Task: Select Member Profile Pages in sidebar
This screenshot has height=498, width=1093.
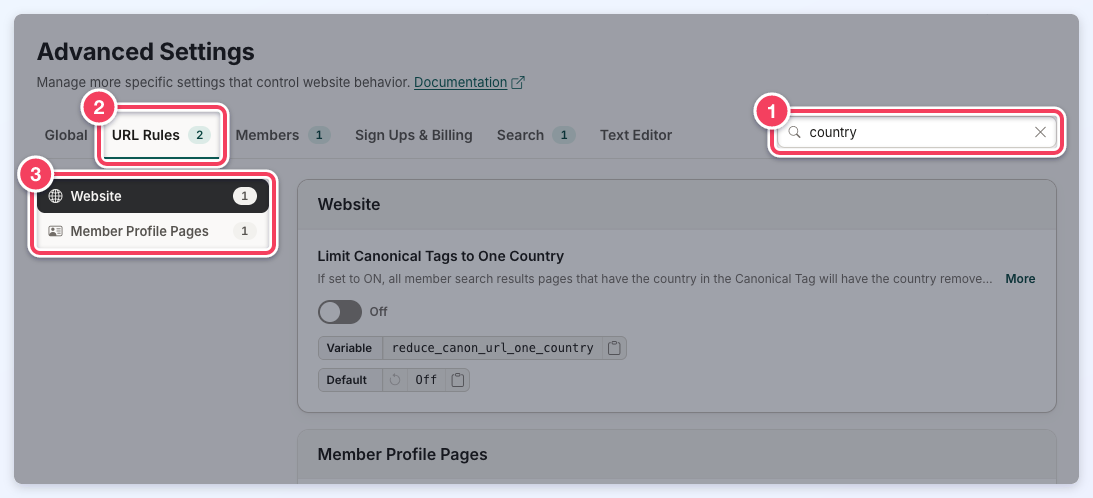Action: 153,231
